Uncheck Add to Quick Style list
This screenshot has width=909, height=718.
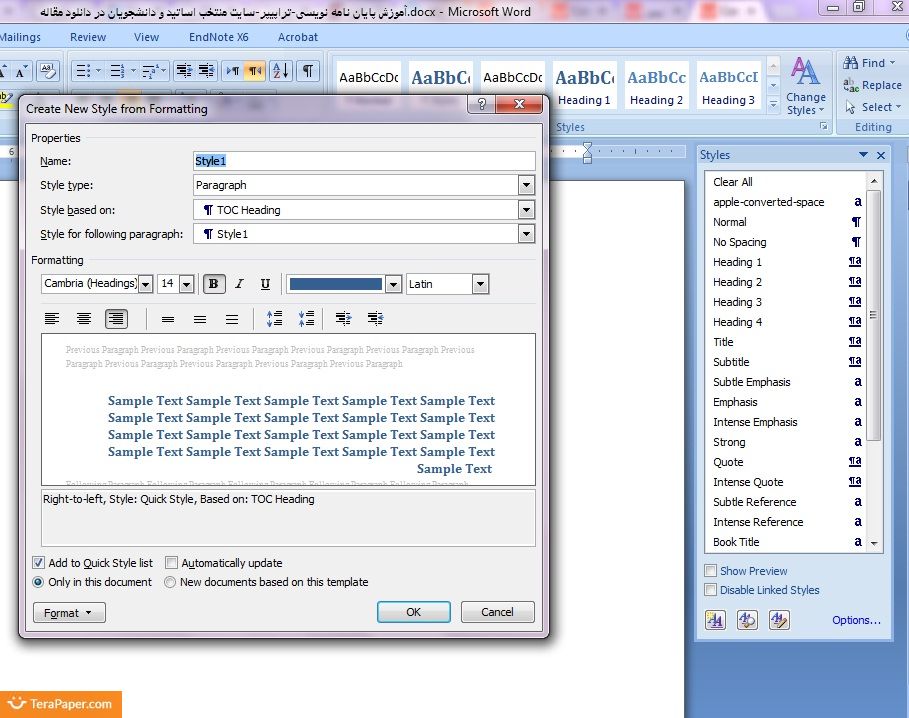tap(39, 563)
